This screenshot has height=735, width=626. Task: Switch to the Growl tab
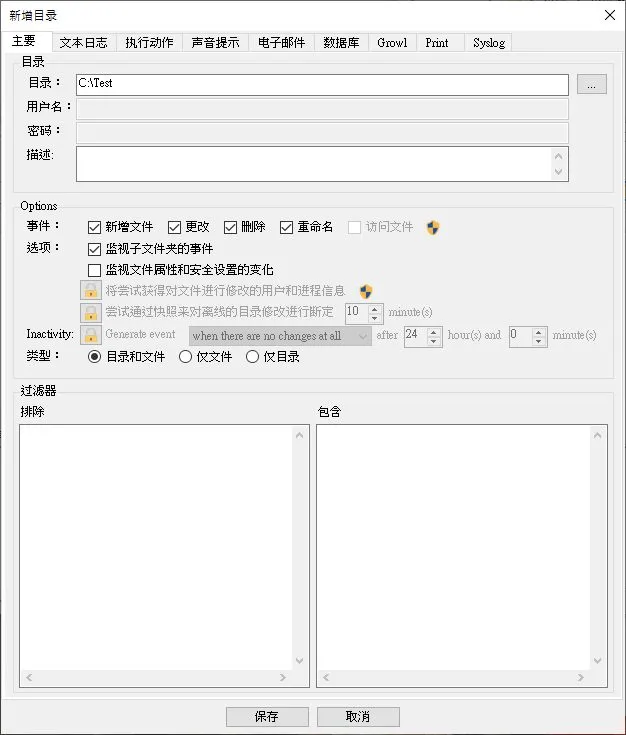pos(392,43)
